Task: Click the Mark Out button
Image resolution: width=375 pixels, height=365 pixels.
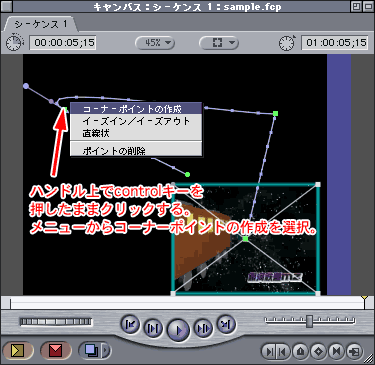Action: [282, 351]
